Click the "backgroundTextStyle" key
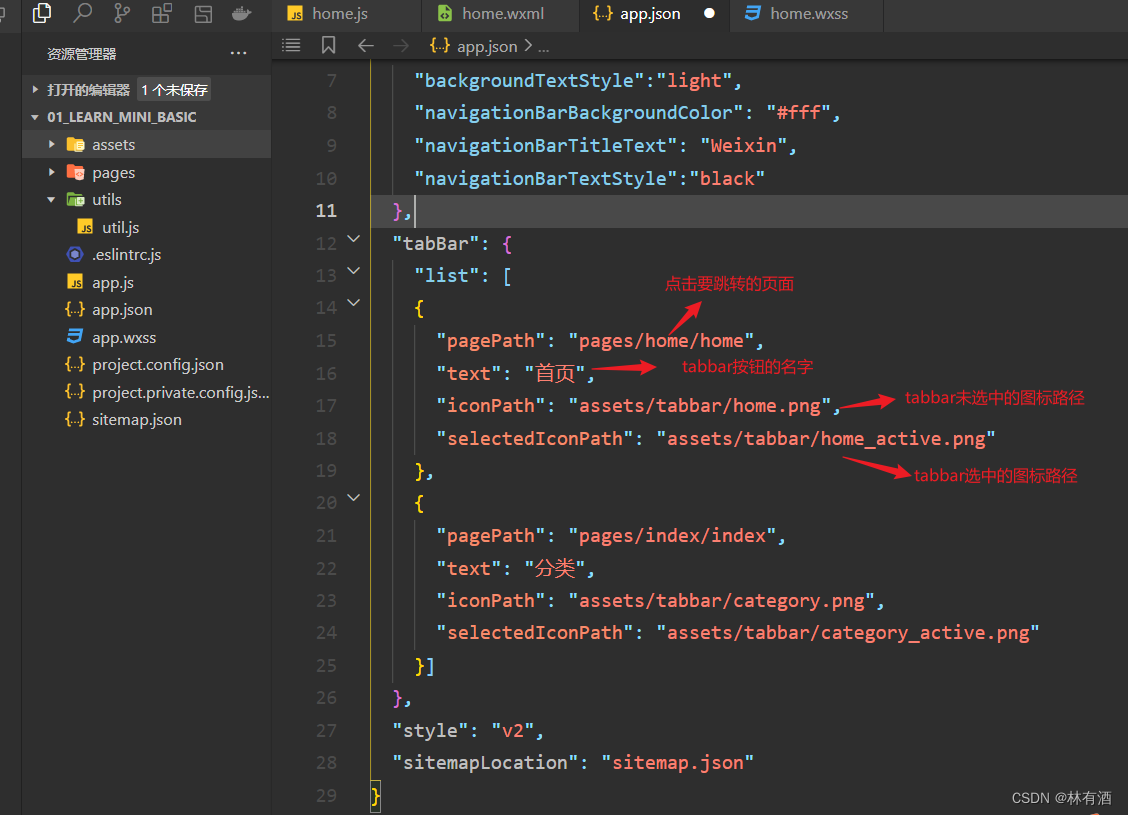 [529, 81]
